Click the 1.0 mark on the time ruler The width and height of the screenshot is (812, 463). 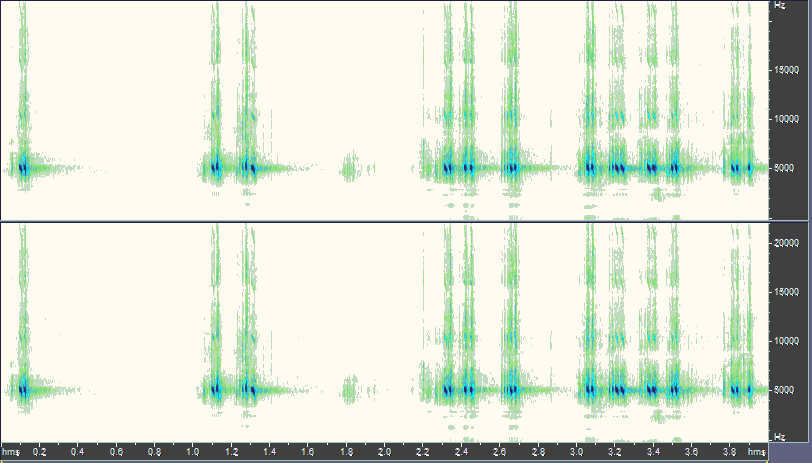click(x=193, y=452)
